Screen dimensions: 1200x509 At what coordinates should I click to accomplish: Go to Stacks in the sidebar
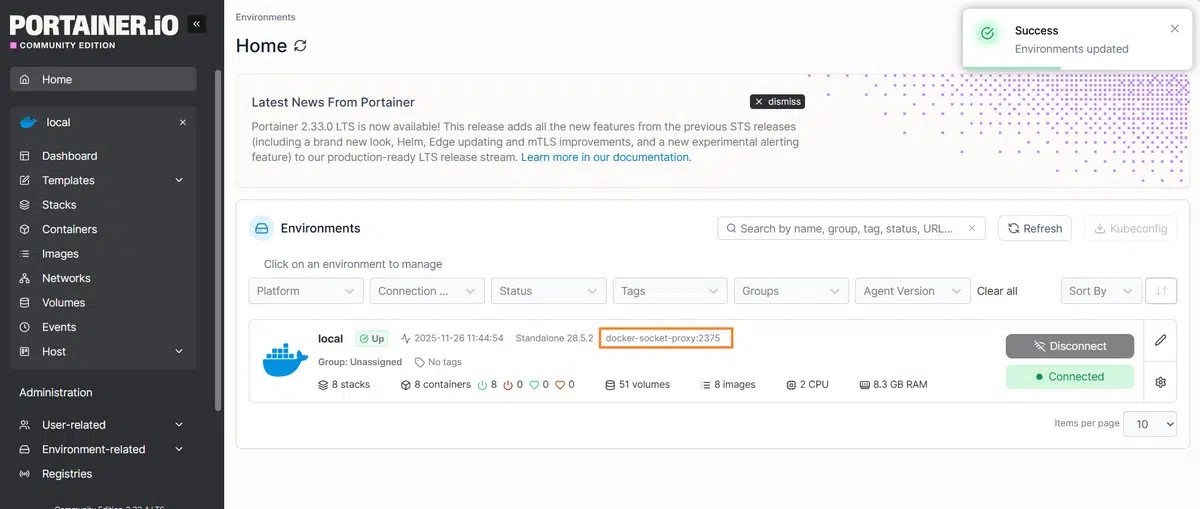point(59,205)
